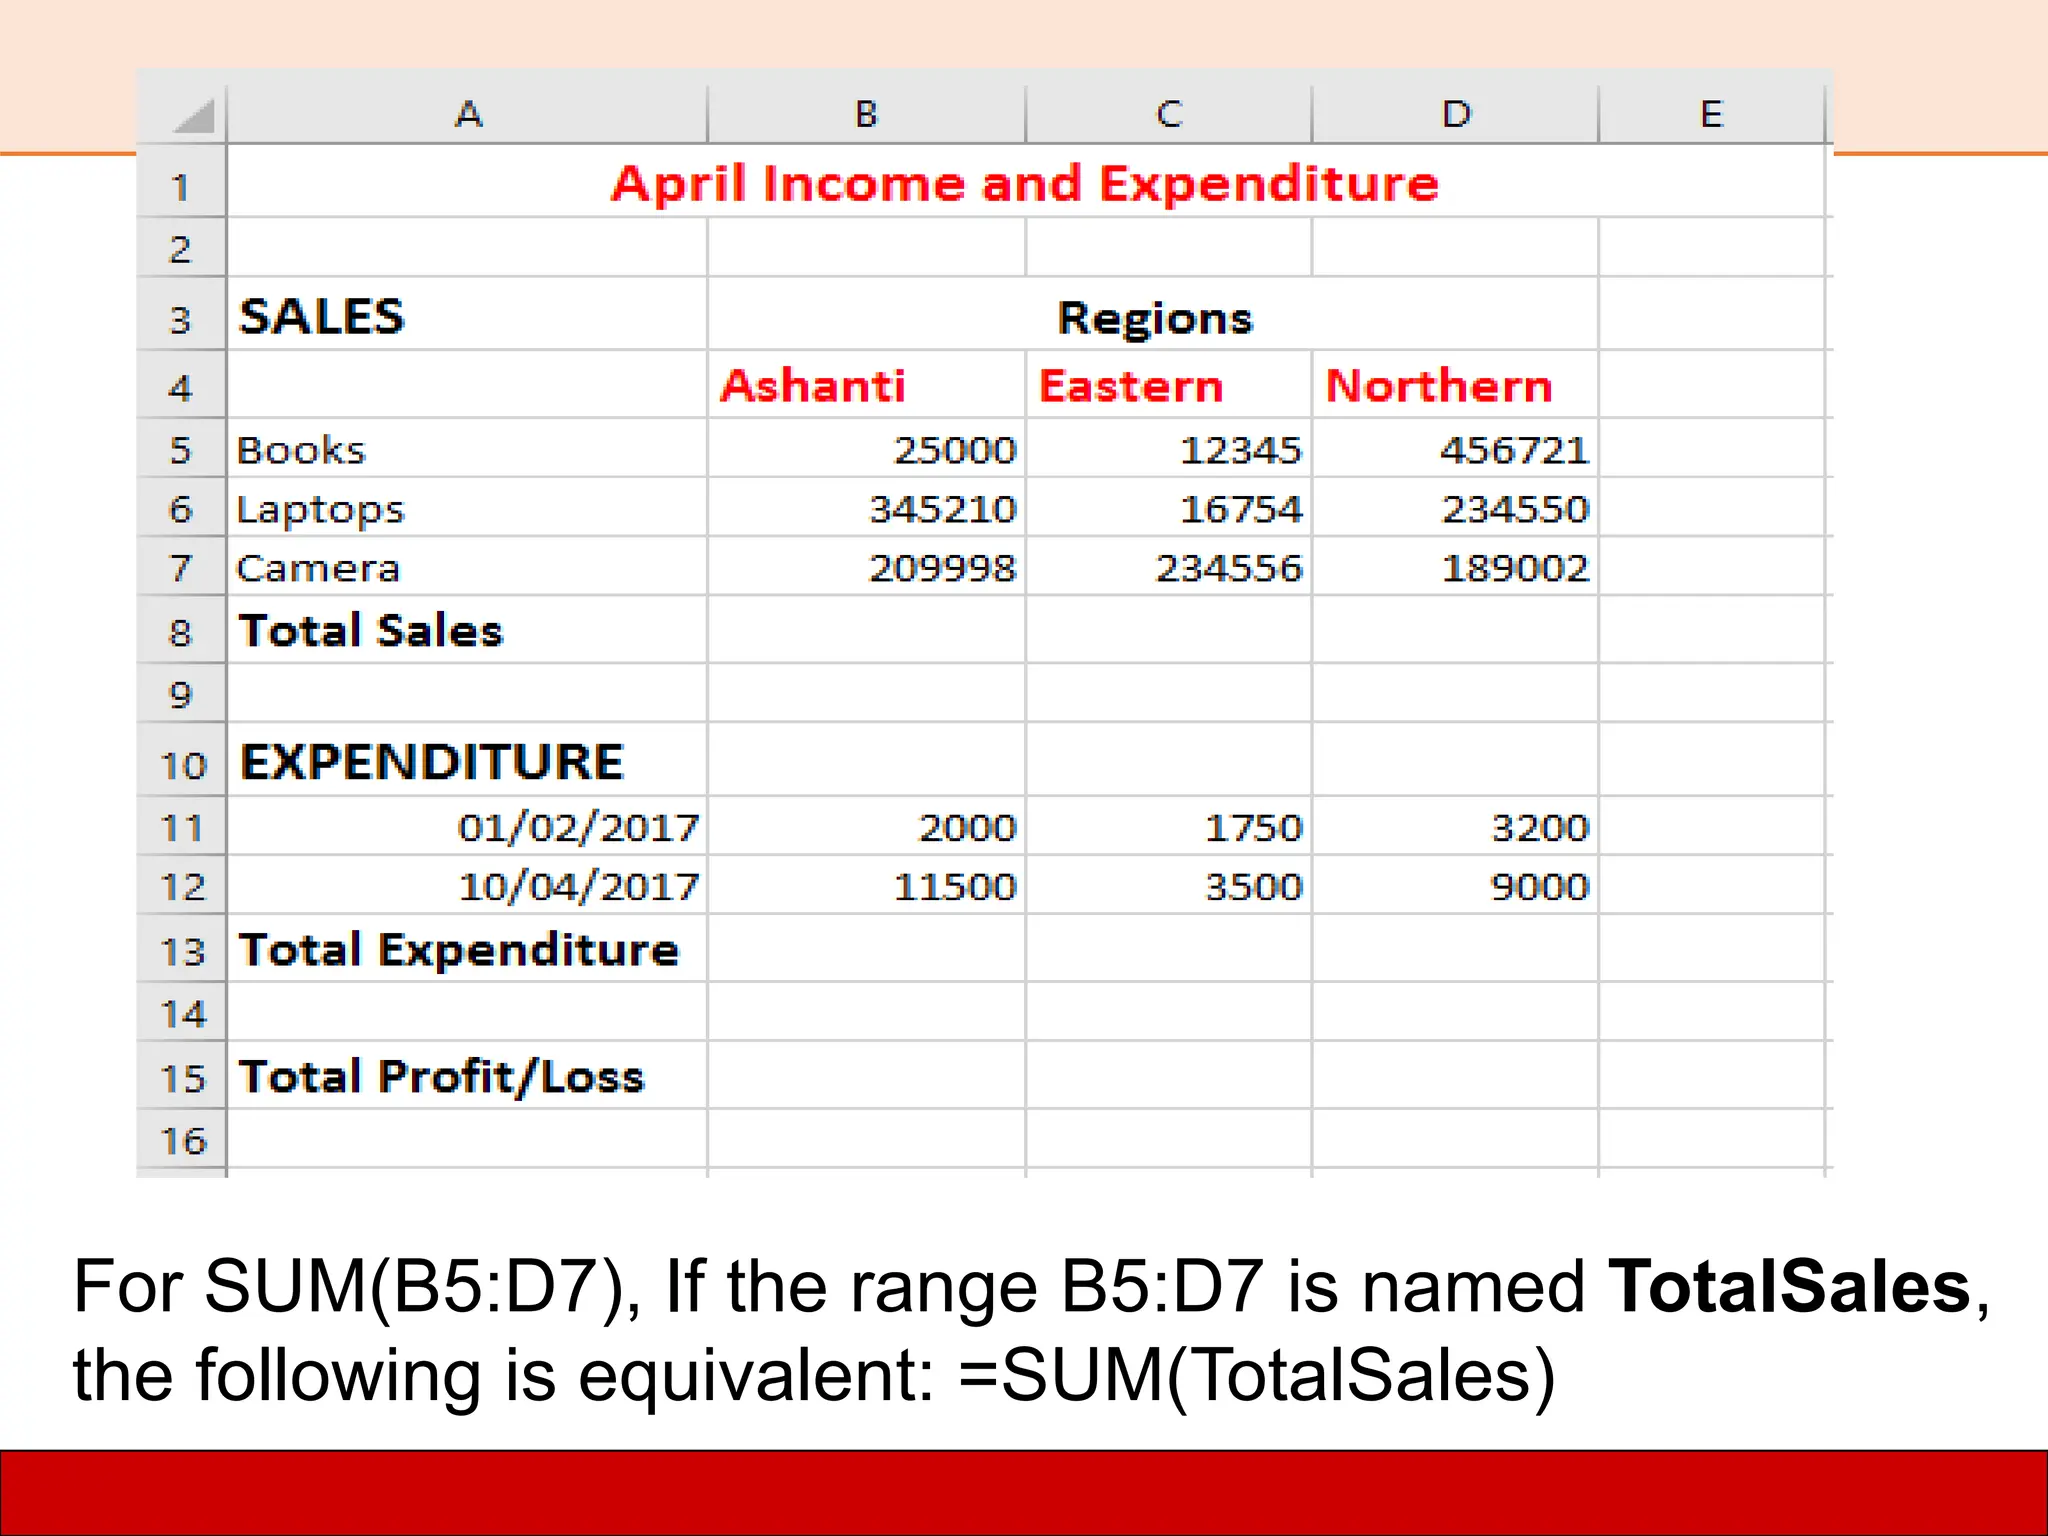
Task: Select column D header
Action: [x=1455, y=114]
